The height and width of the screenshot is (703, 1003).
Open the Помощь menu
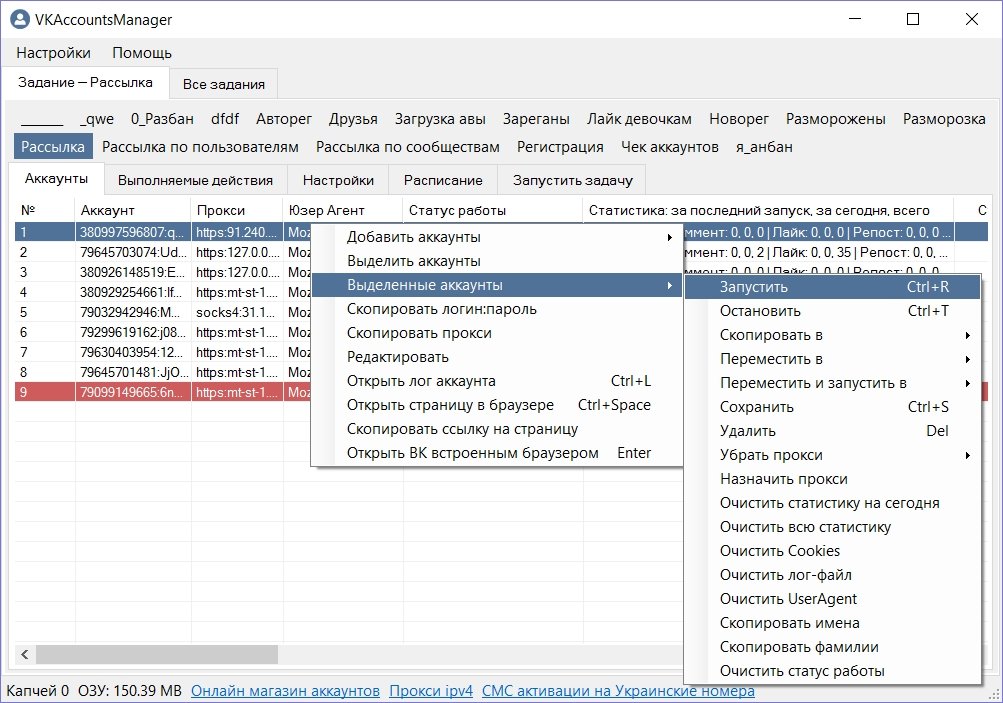pyautogui.click(x=142, y=53)
